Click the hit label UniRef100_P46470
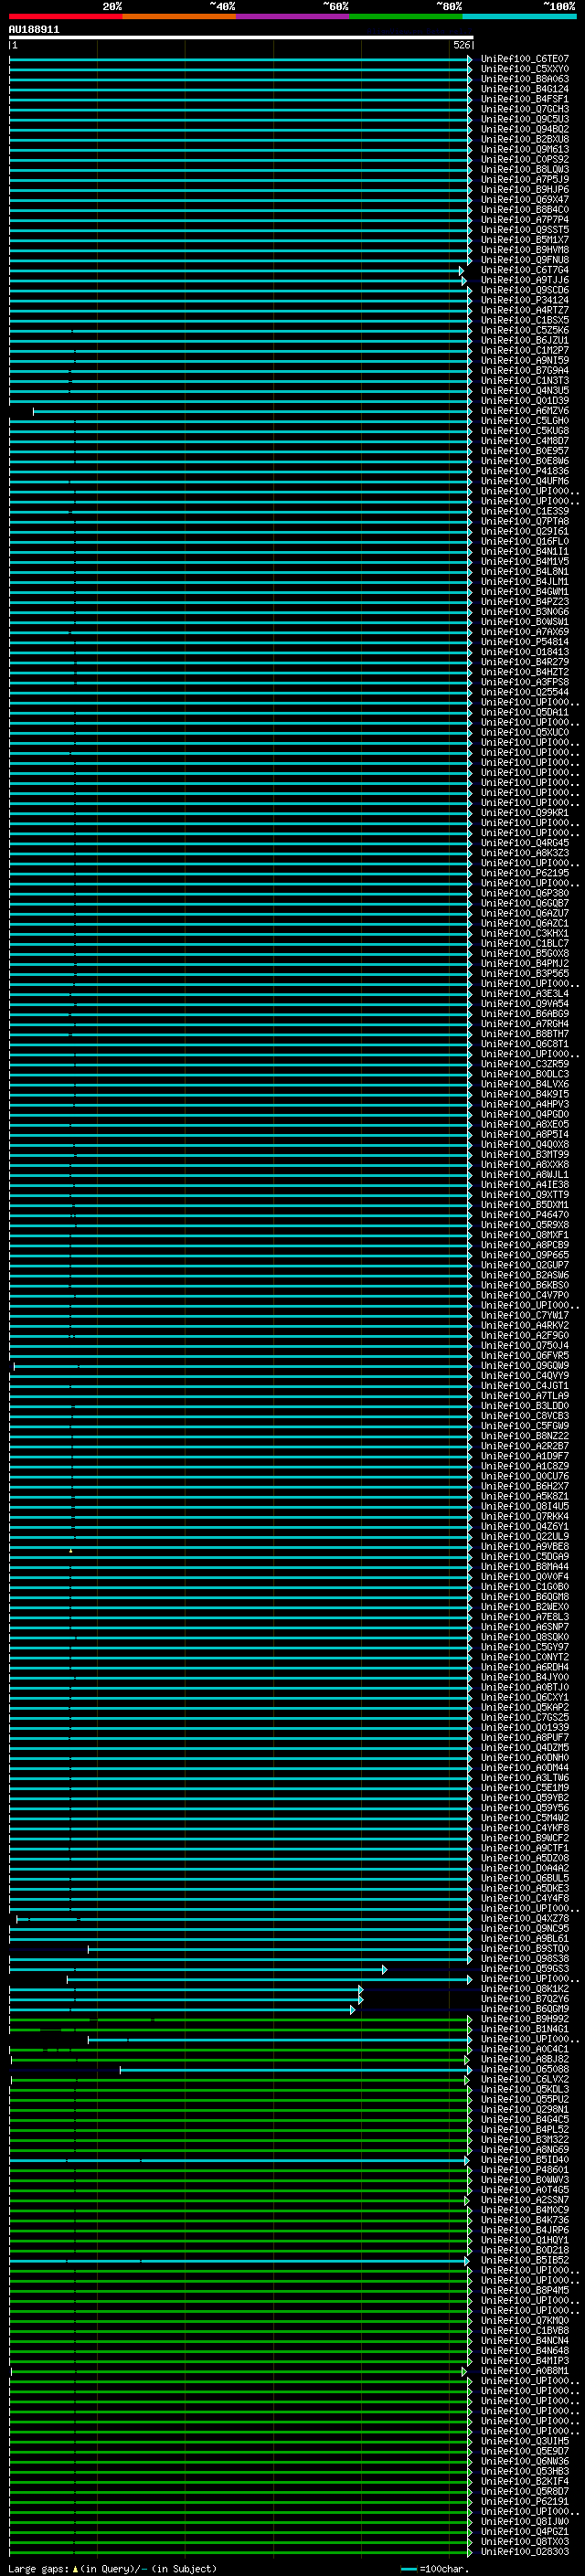This screenshot has width=585, height=2576. (x=524, y=1215)
